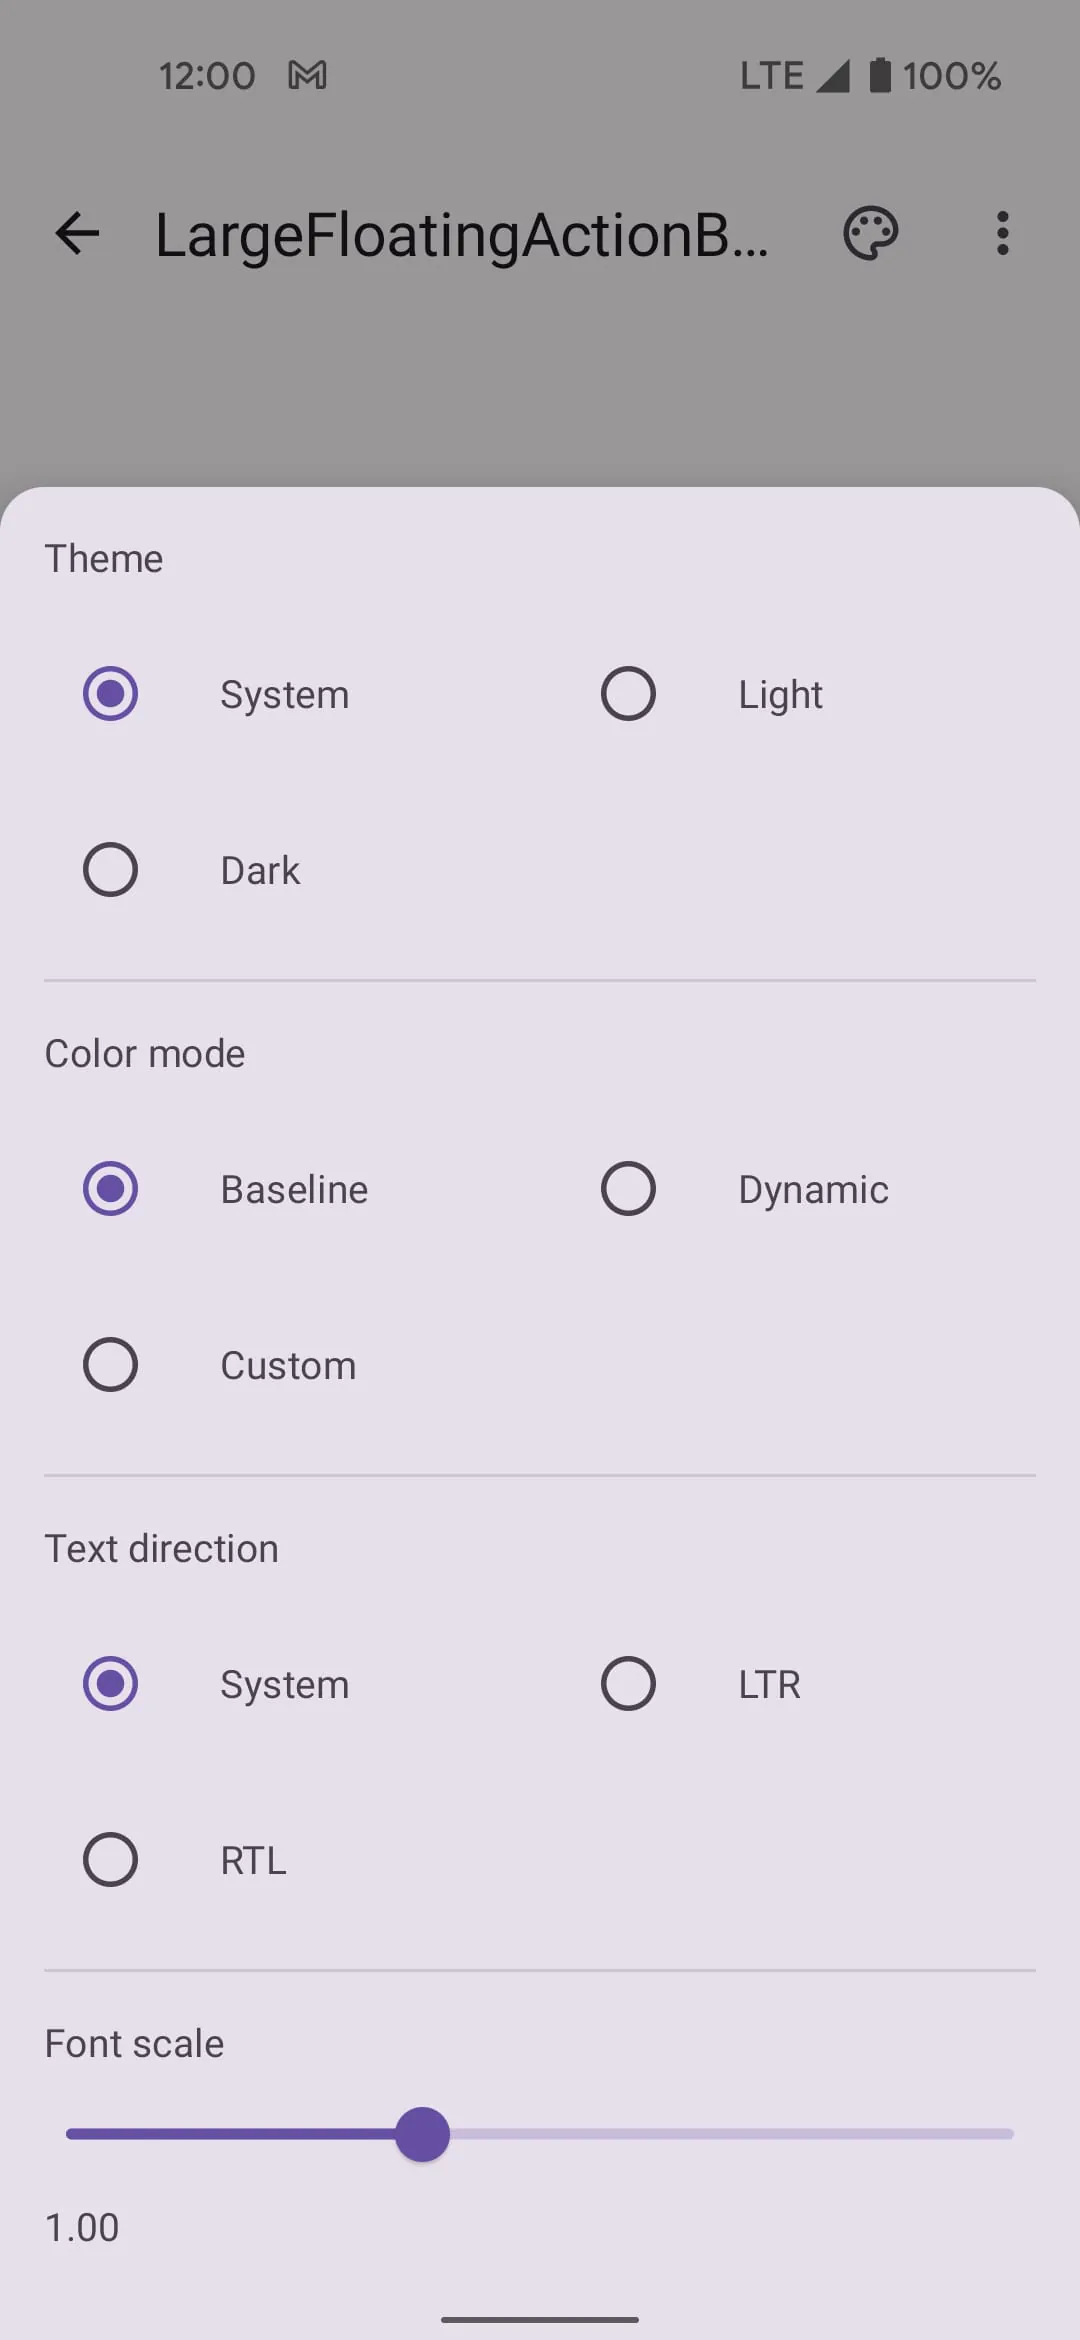The width and height of the screenshot is (1080, 2340).
Task: Tap the dimmed scrim to dismiss settings
Action: (x=540, y=390)
